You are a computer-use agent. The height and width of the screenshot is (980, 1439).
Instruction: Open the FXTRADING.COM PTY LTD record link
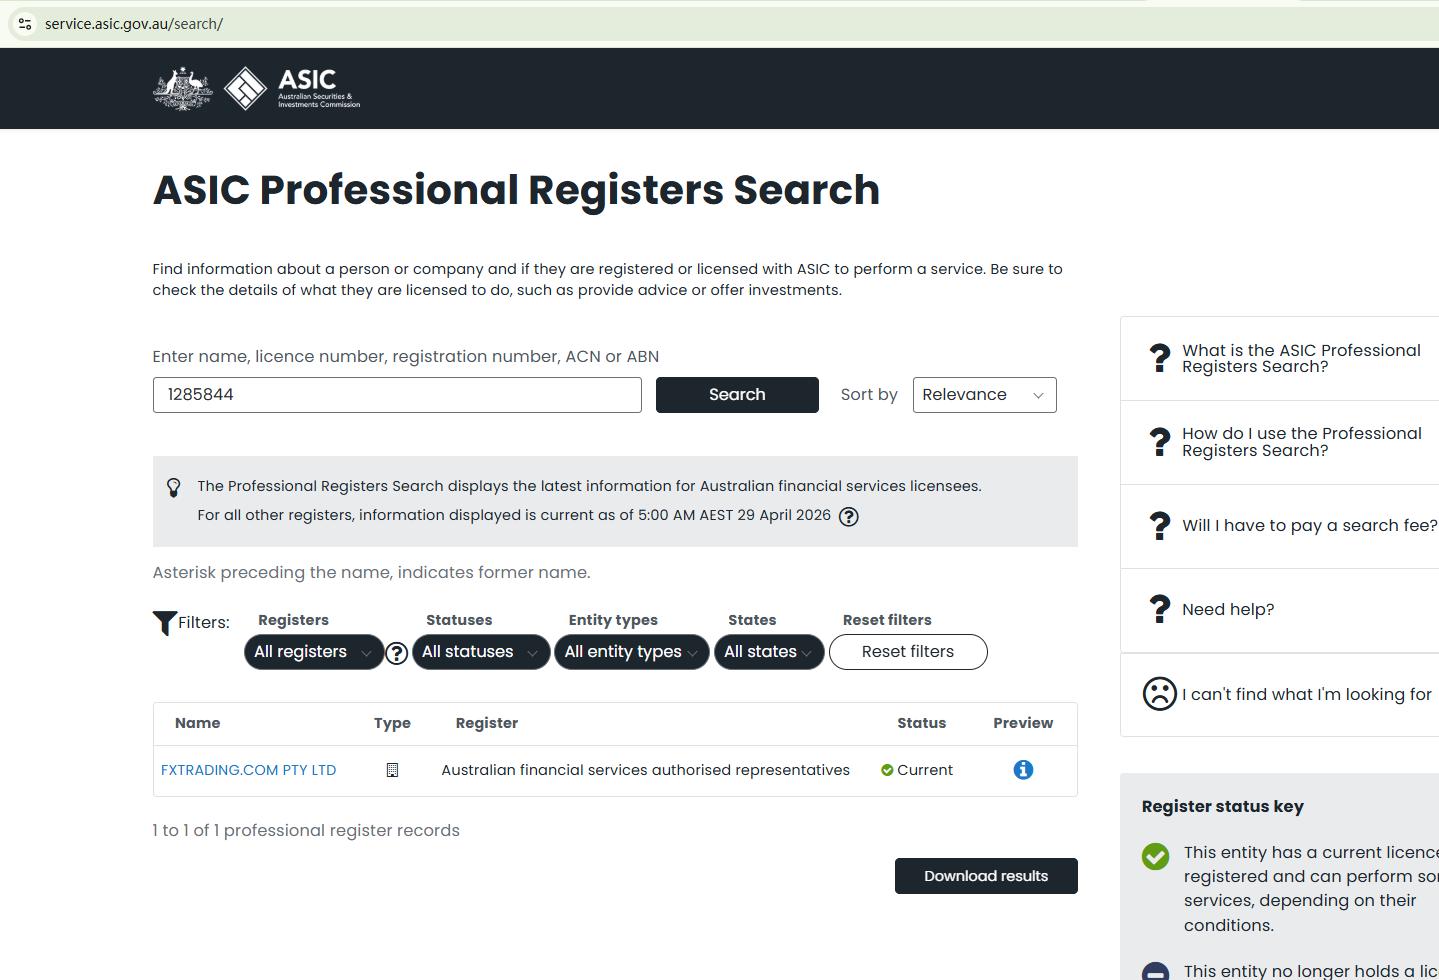coord(249,770)
